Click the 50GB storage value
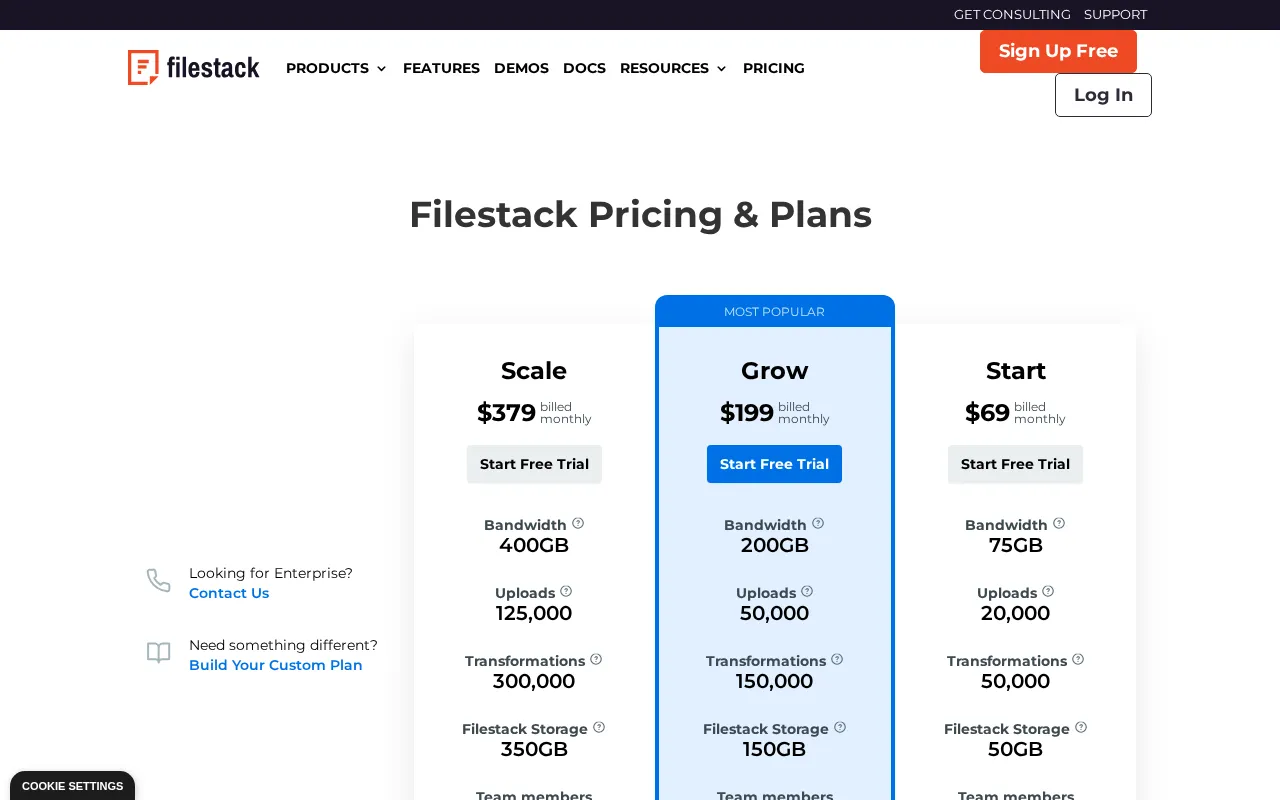 (x=1016, y=749)
